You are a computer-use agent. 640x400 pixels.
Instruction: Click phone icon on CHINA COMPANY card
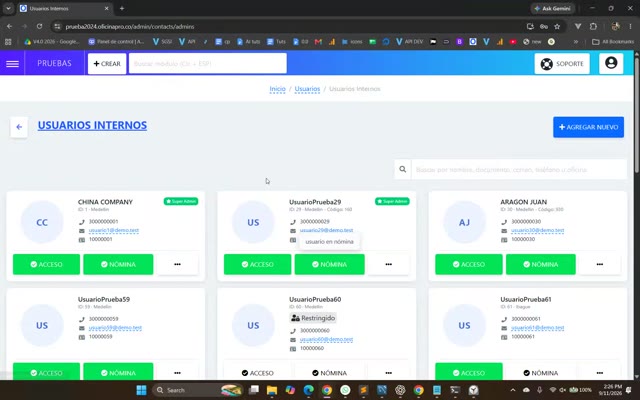click(82, 222)
